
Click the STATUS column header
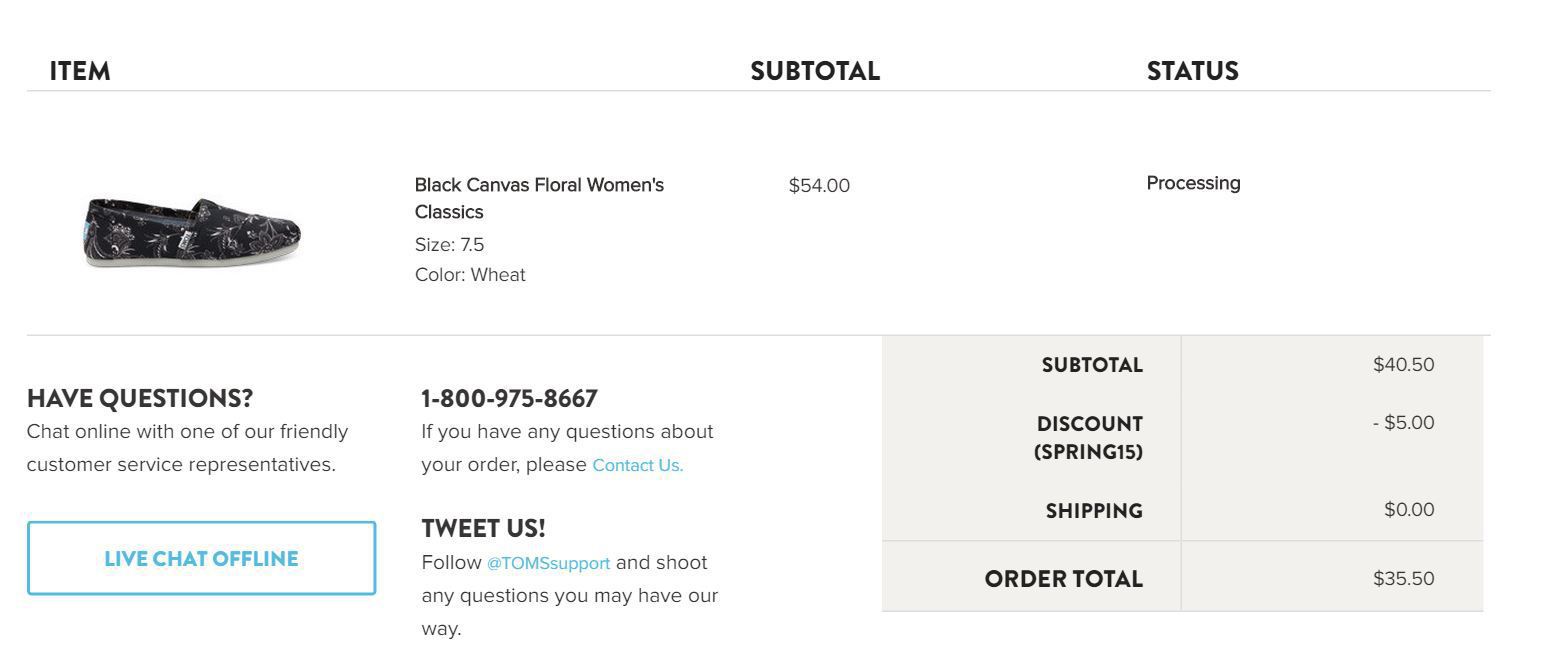(x=1192, y=71)
